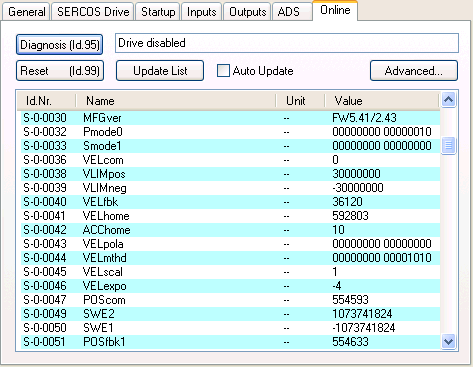Click the Unit column header
The image size is (473, 367).
pos(300,101)
